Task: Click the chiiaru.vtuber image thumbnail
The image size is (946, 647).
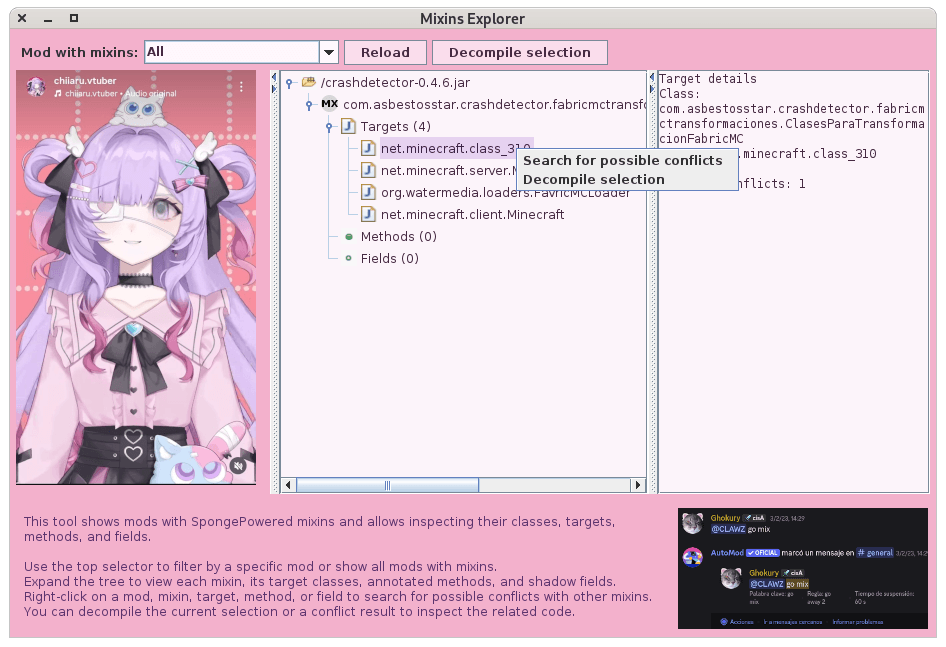Action: [x=136, y=278]
